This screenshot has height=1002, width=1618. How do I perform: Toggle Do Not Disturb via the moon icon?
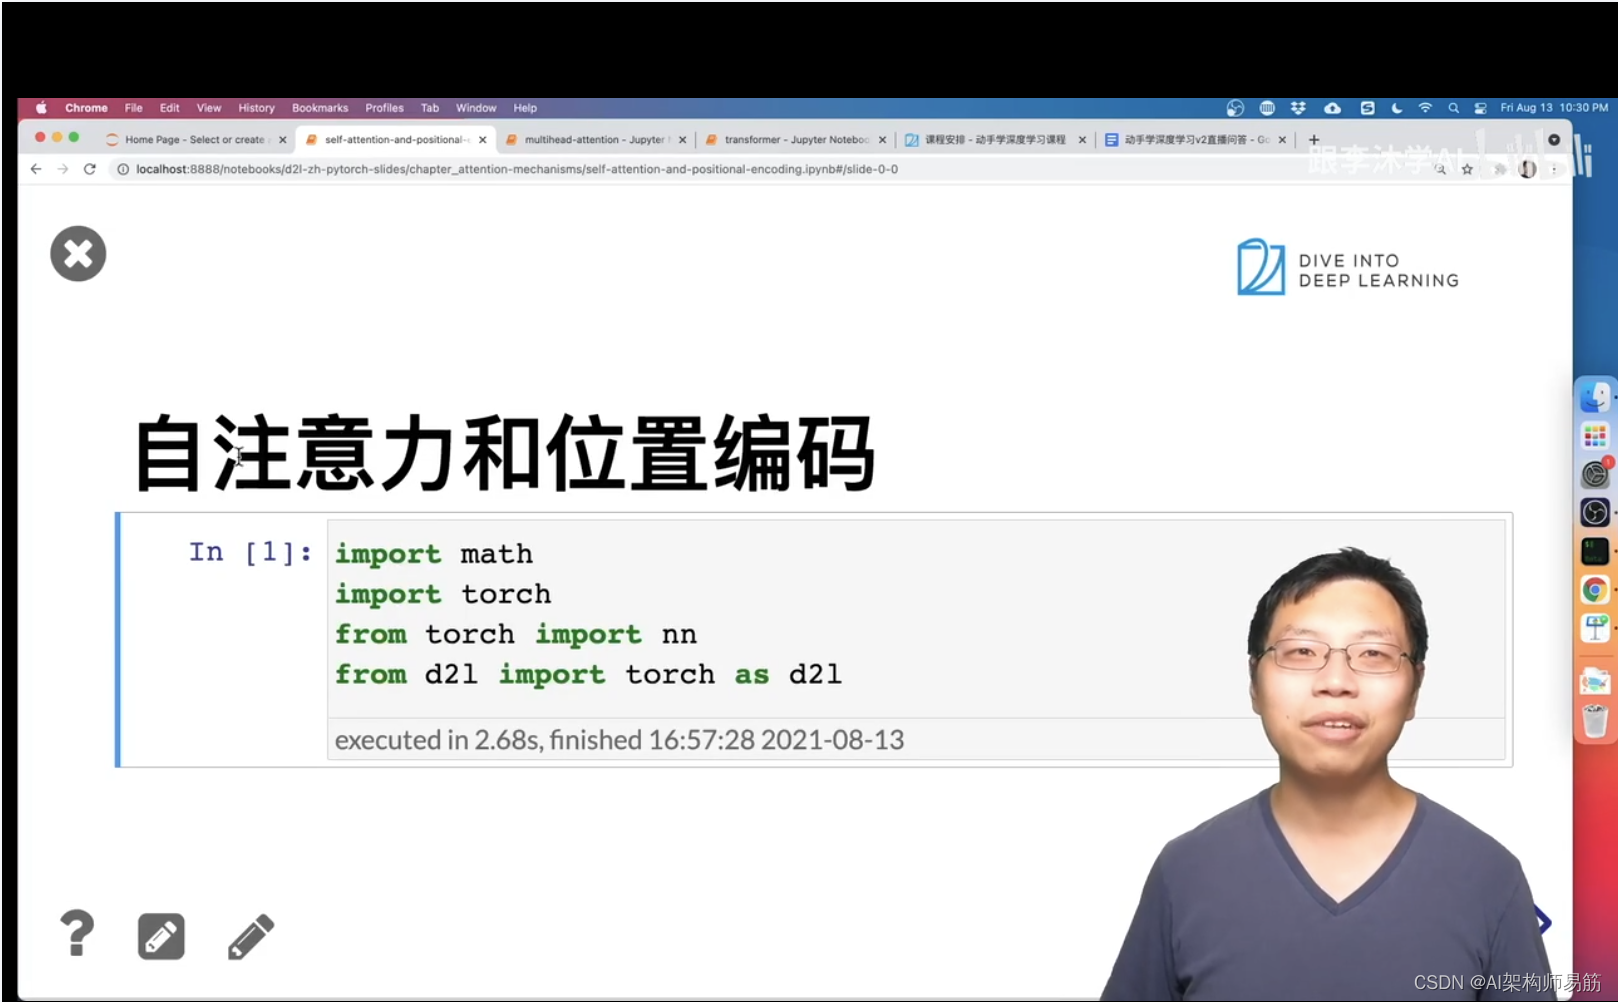coord(1397,108)
